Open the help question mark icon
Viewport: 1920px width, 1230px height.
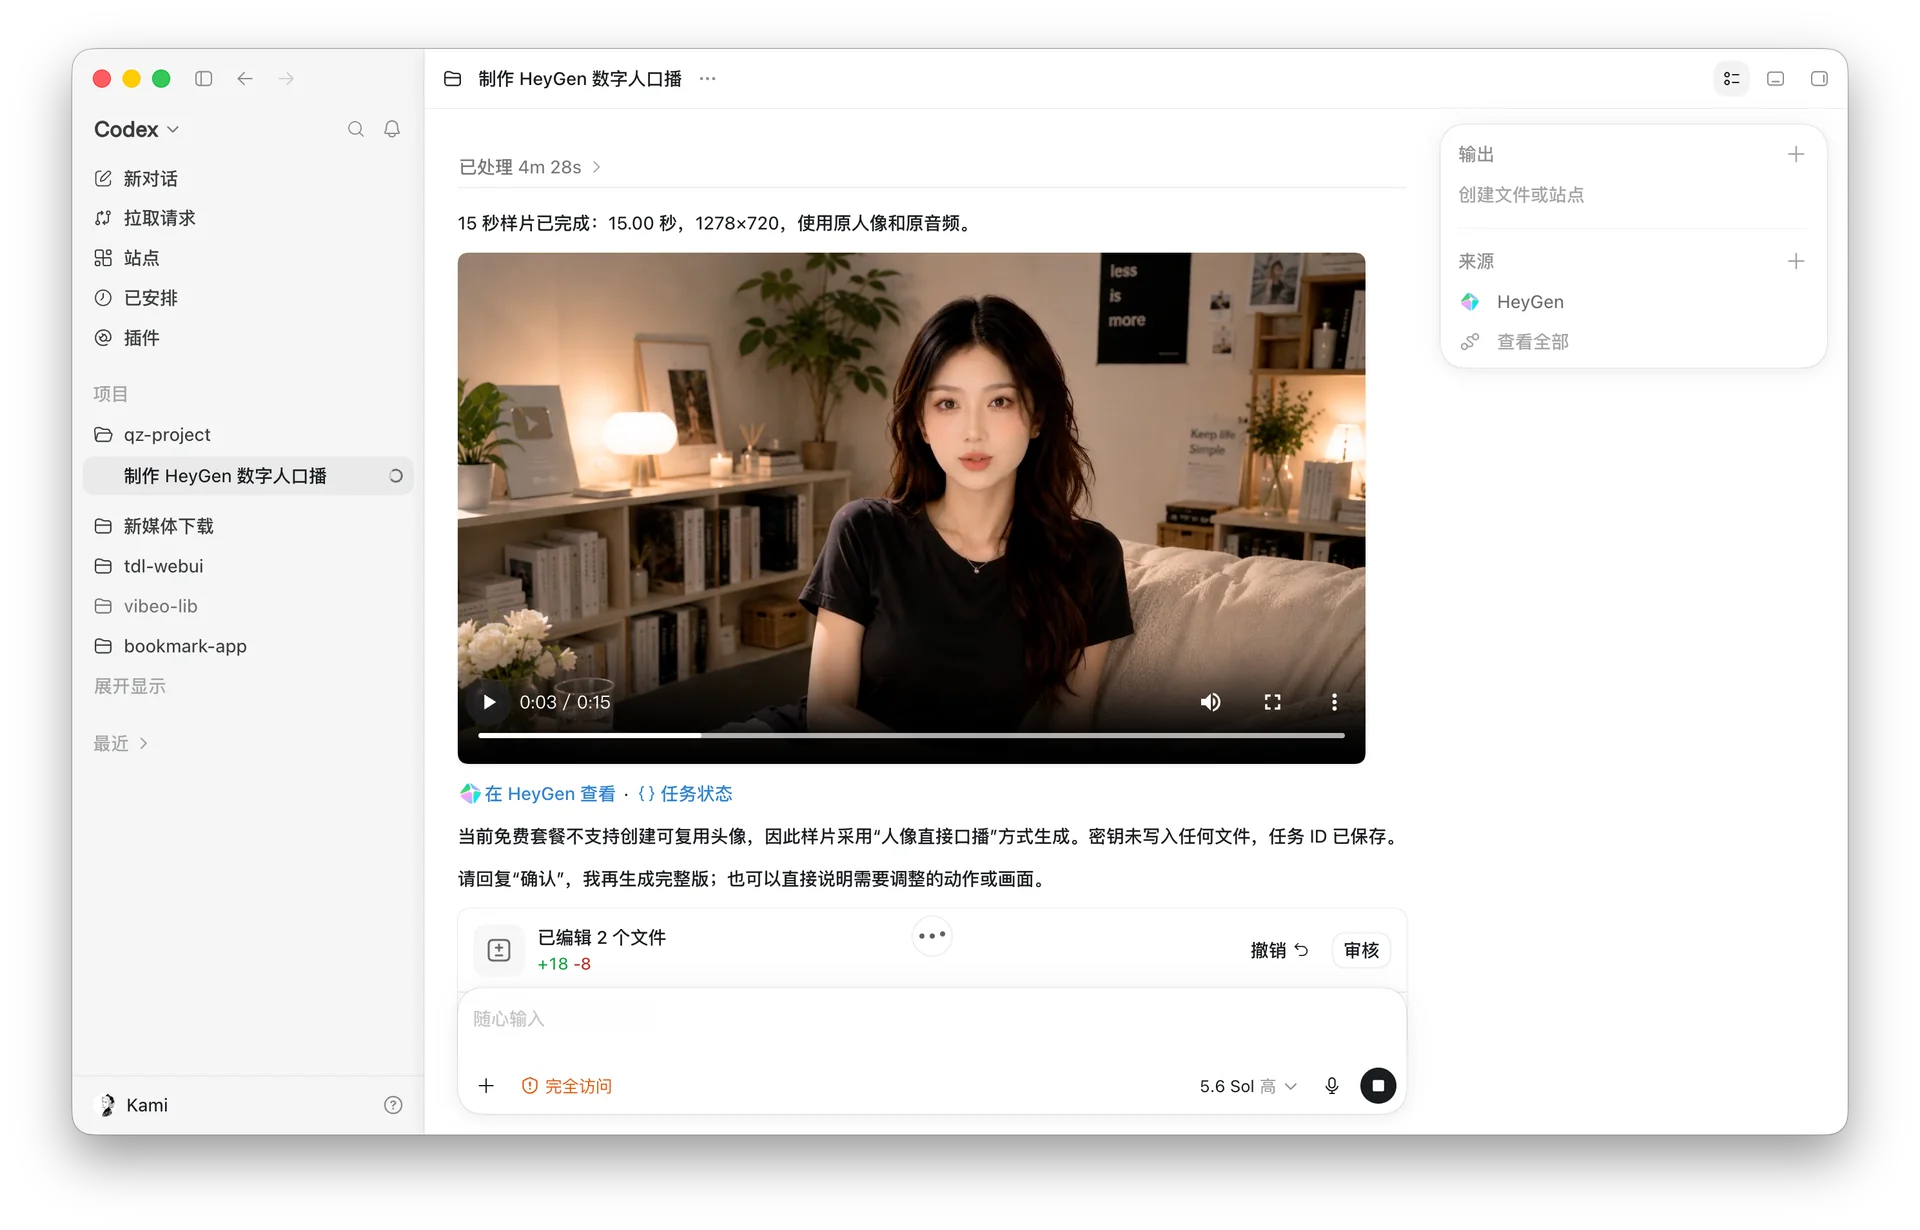pyautogui.click(x=393, y=1105)
